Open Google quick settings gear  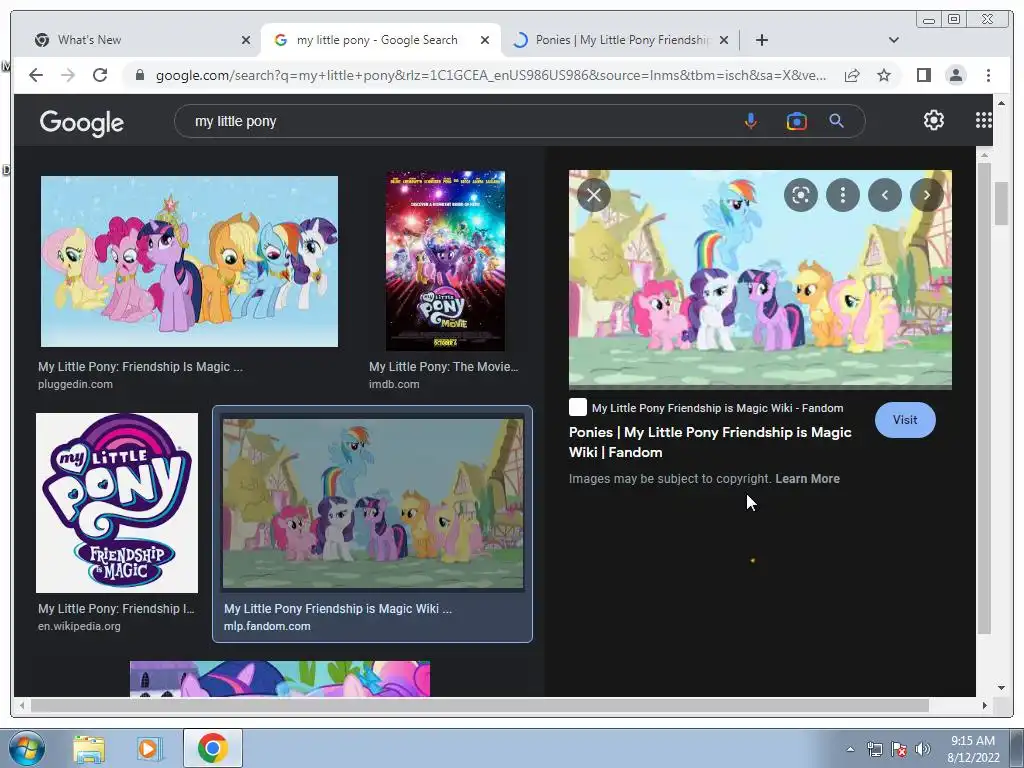point(934,120)
